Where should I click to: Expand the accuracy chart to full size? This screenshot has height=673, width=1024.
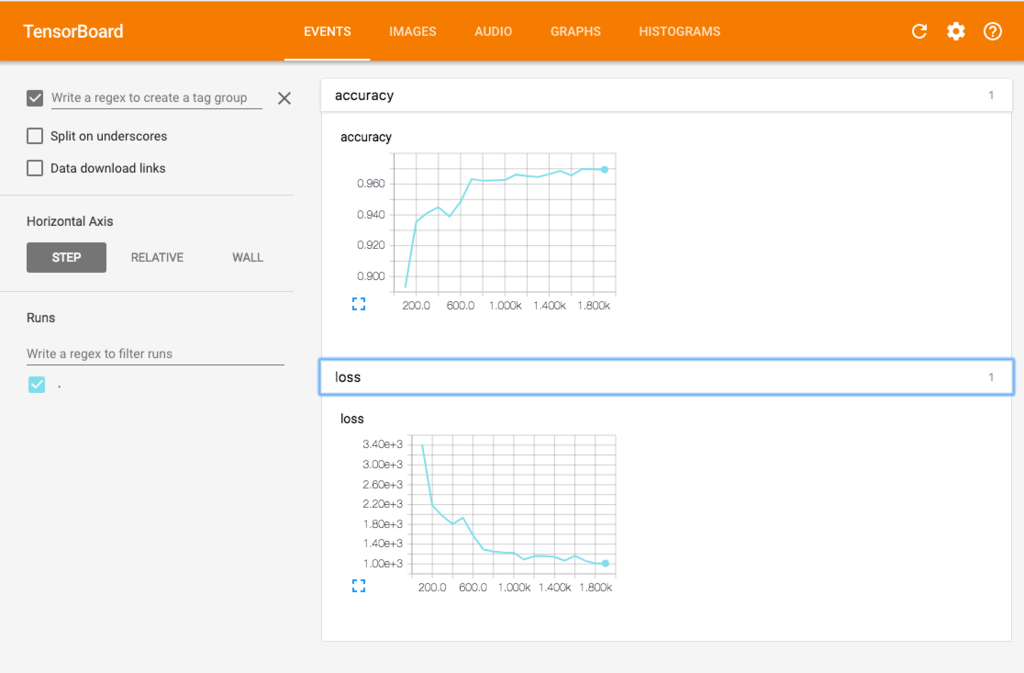[359, 304]
